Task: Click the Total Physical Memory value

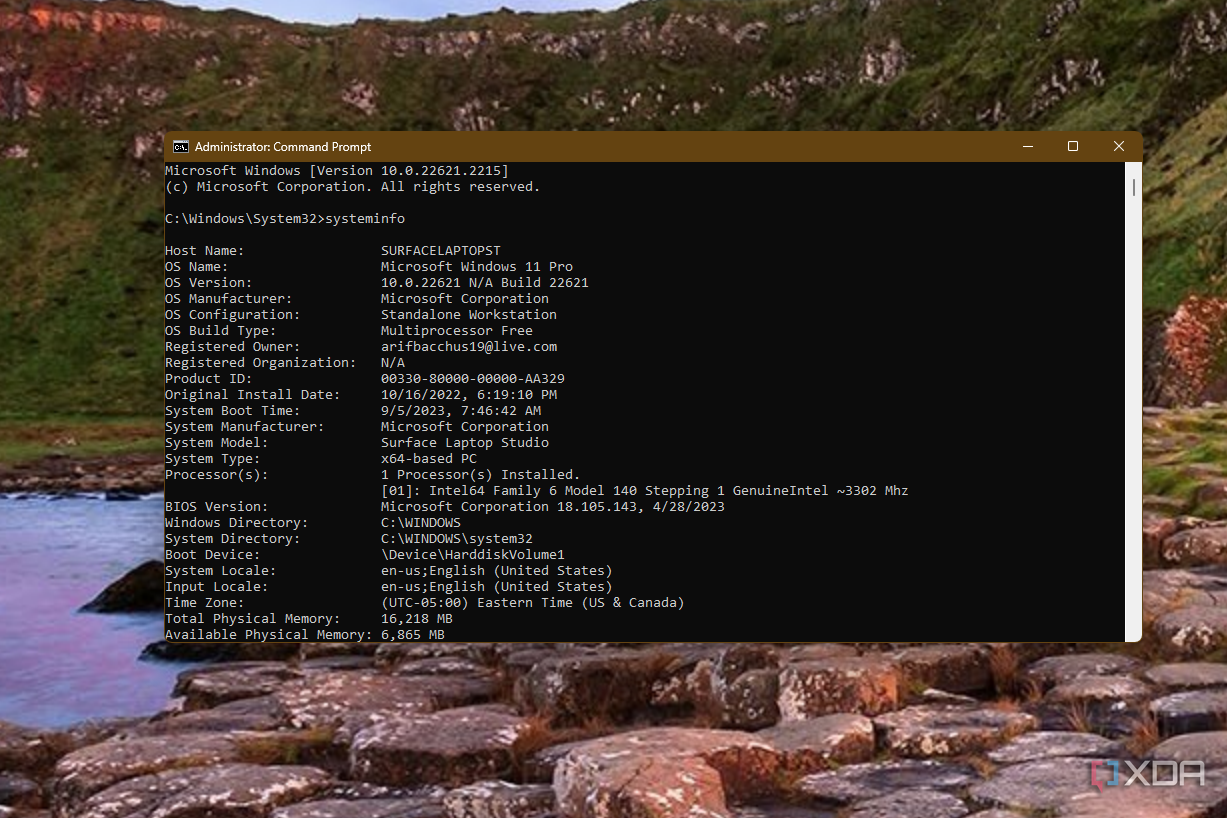Action: pos(417,618)
